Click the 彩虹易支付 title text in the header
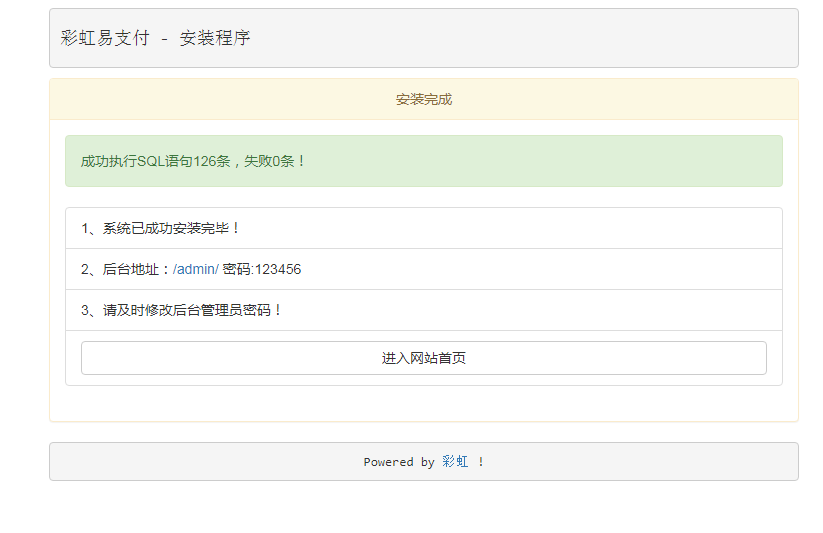The height and width of the screenshot is (533, 823). pyautogui.click(x=105, y=38)
